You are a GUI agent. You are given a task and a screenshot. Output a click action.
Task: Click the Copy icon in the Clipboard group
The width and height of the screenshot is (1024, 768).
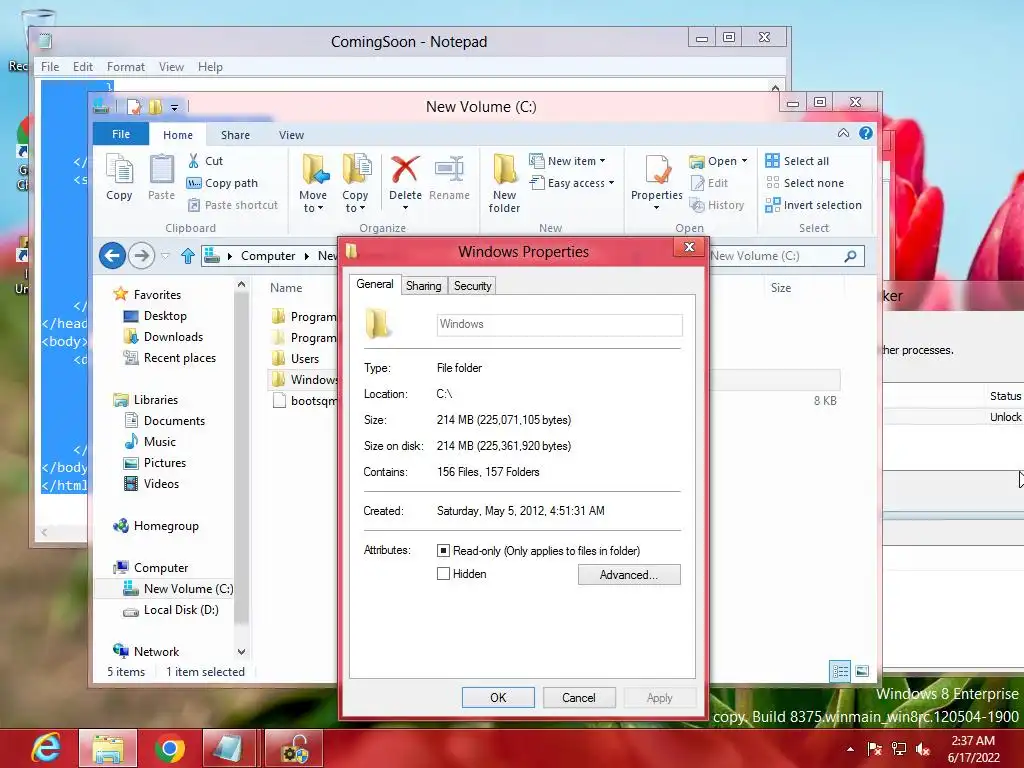[x=120, y=177]
